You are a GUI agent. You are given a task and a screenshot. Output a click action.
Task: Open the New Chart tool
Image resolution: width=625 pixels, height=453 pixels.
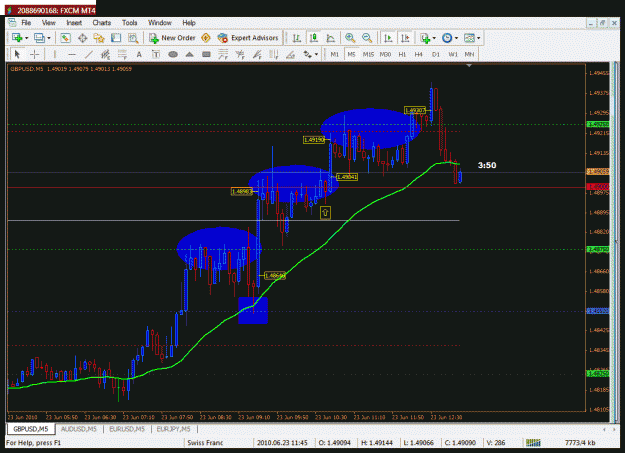[x=17, y=38]
